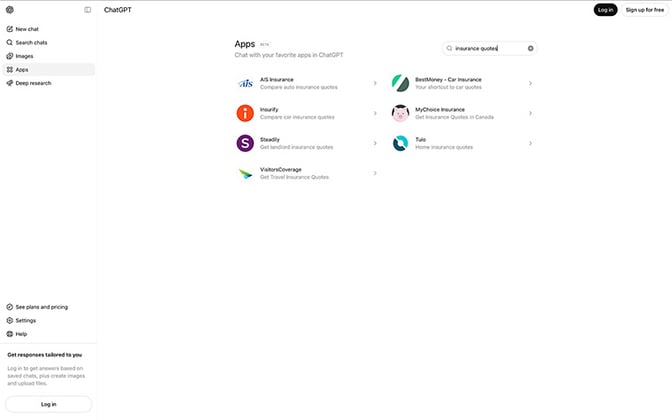Click the Tuio app name
The width and height of the screenshot is (672, 420).
pos(420,140)
